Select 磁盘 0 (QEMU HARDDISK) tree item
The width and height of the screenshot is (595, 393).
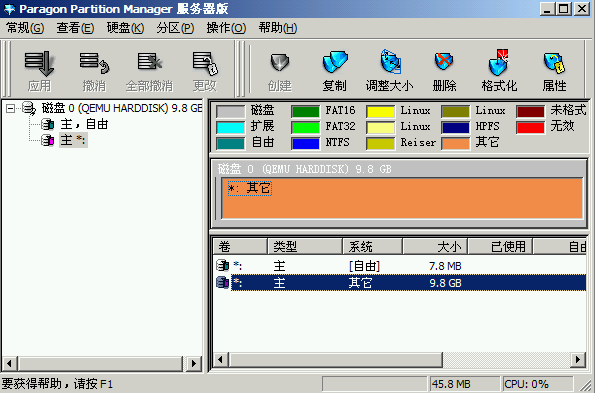tap(121, 108)
